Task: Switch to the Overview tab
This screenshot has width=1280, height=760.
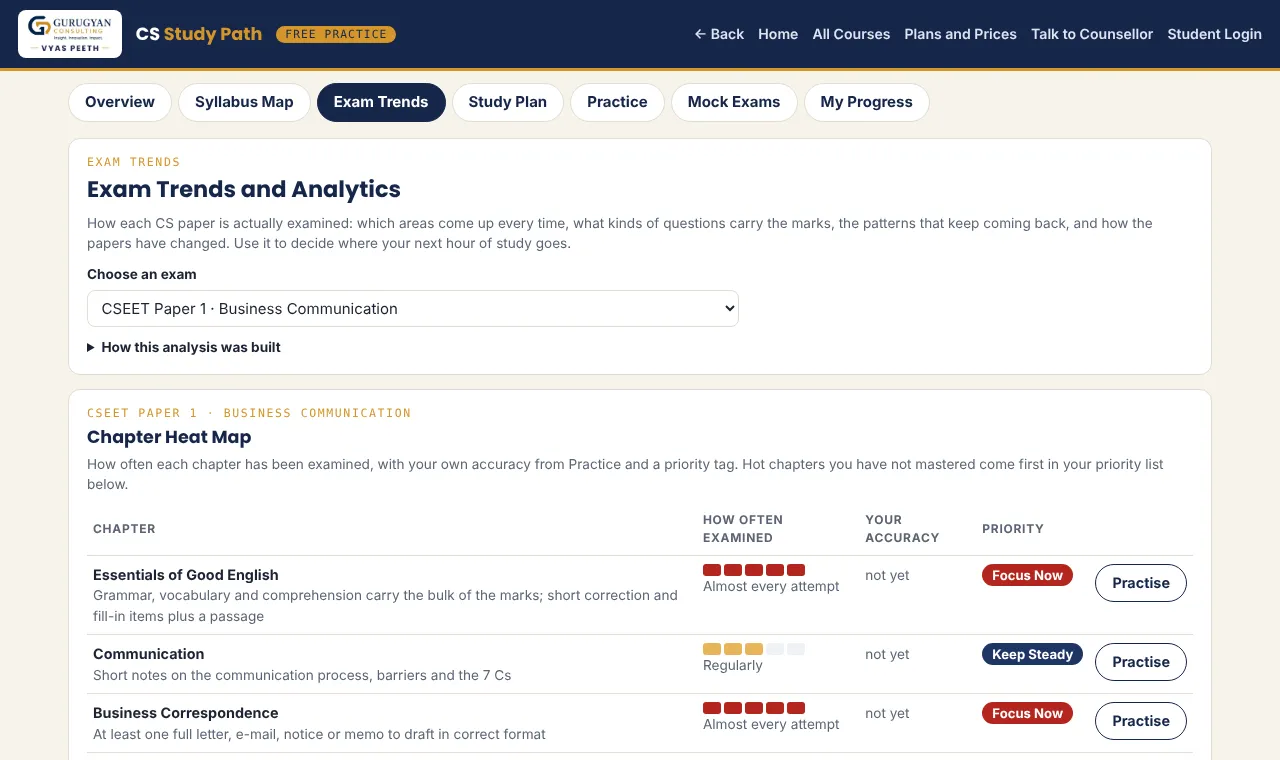Action: (x=120, y=102)
